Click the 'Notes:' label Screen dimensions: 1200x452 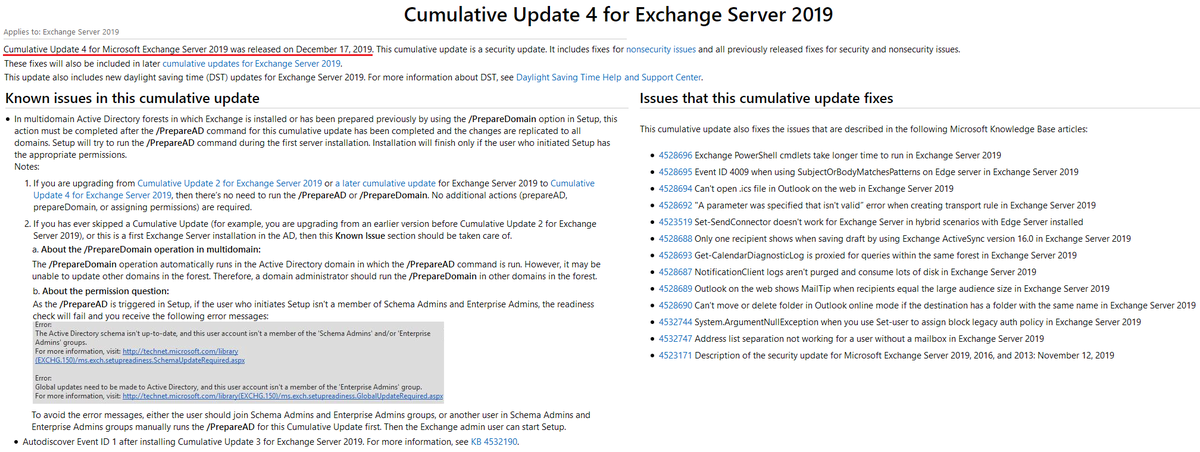[27, 167]
